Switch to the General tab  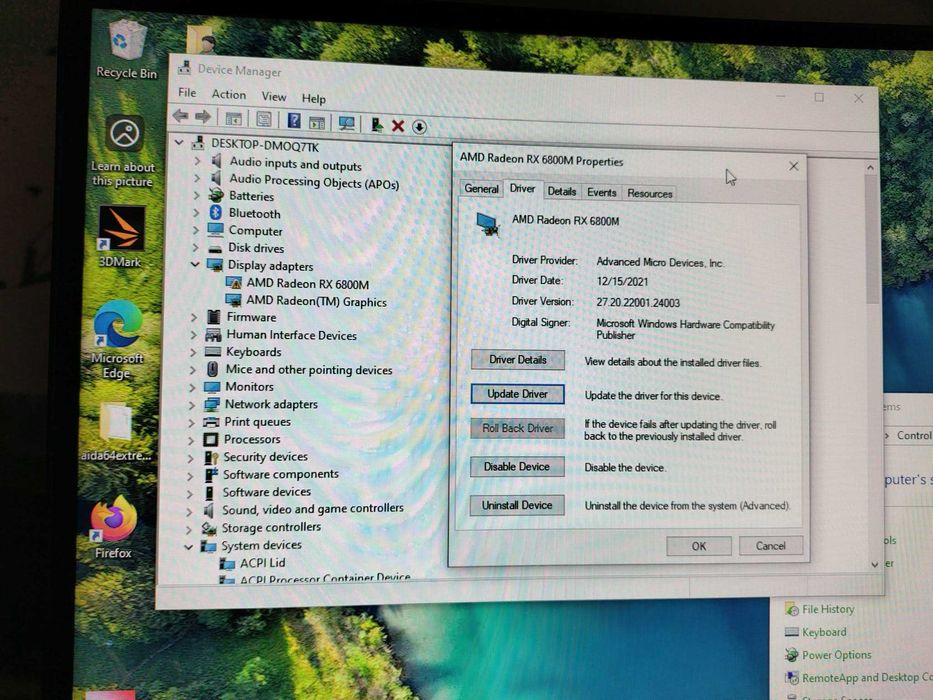coord(481,188)
